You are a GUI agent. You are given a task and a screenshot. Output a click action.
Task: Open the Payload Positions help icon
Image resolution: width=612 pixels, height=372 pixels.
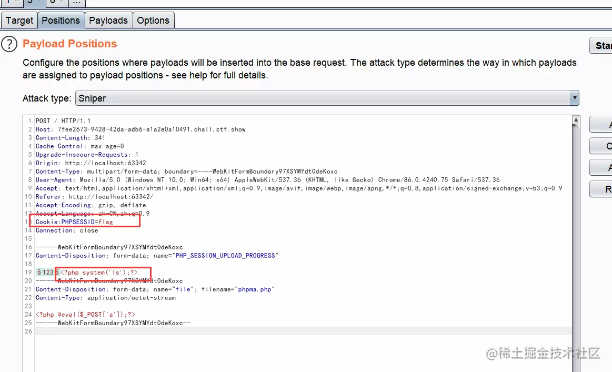[9, 44]
